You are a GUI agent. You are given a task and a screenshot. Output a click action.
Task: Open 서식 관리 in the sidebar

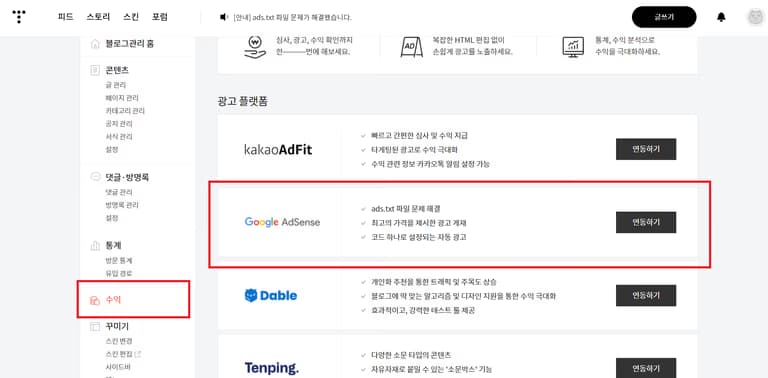pyautogui.click(x=119, y=137)
